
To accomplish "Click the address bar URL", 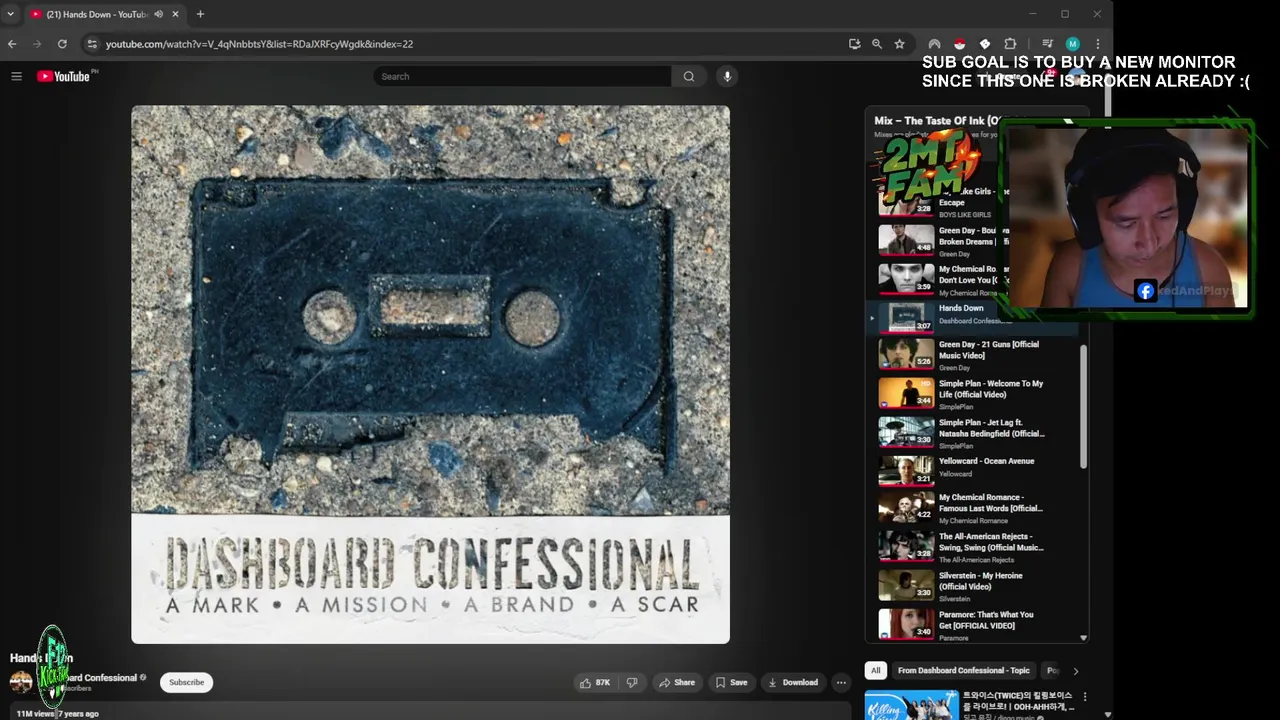I will tap(259, 44).
